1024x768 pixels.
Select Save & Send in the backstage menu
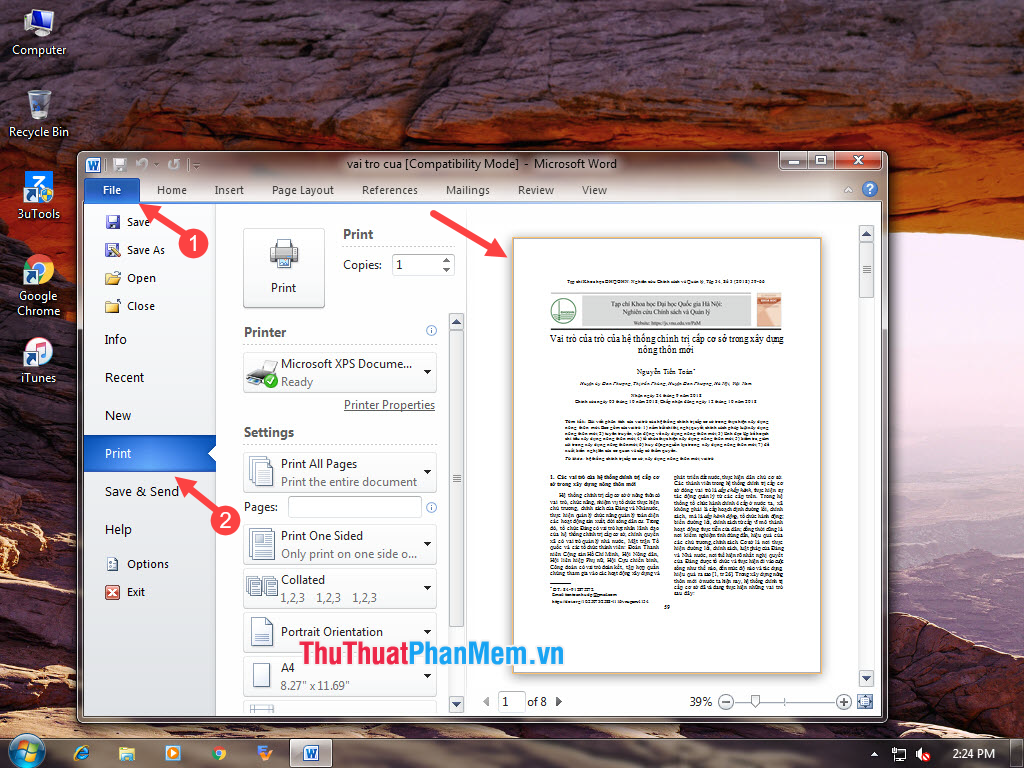(x=142, y=491)
